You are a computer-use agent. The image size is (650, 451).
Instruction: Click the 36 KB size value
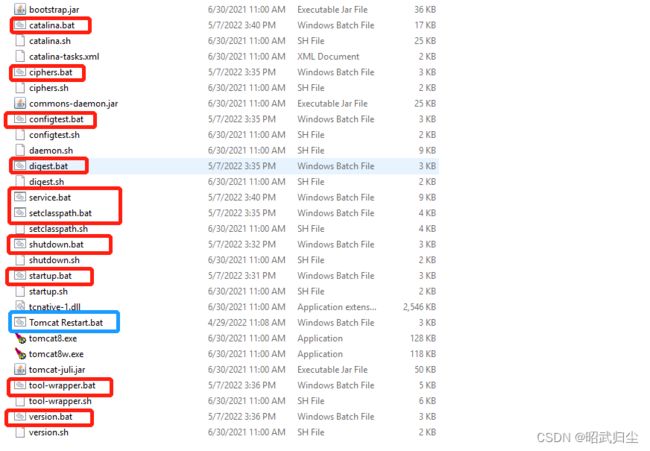[425, 10]
